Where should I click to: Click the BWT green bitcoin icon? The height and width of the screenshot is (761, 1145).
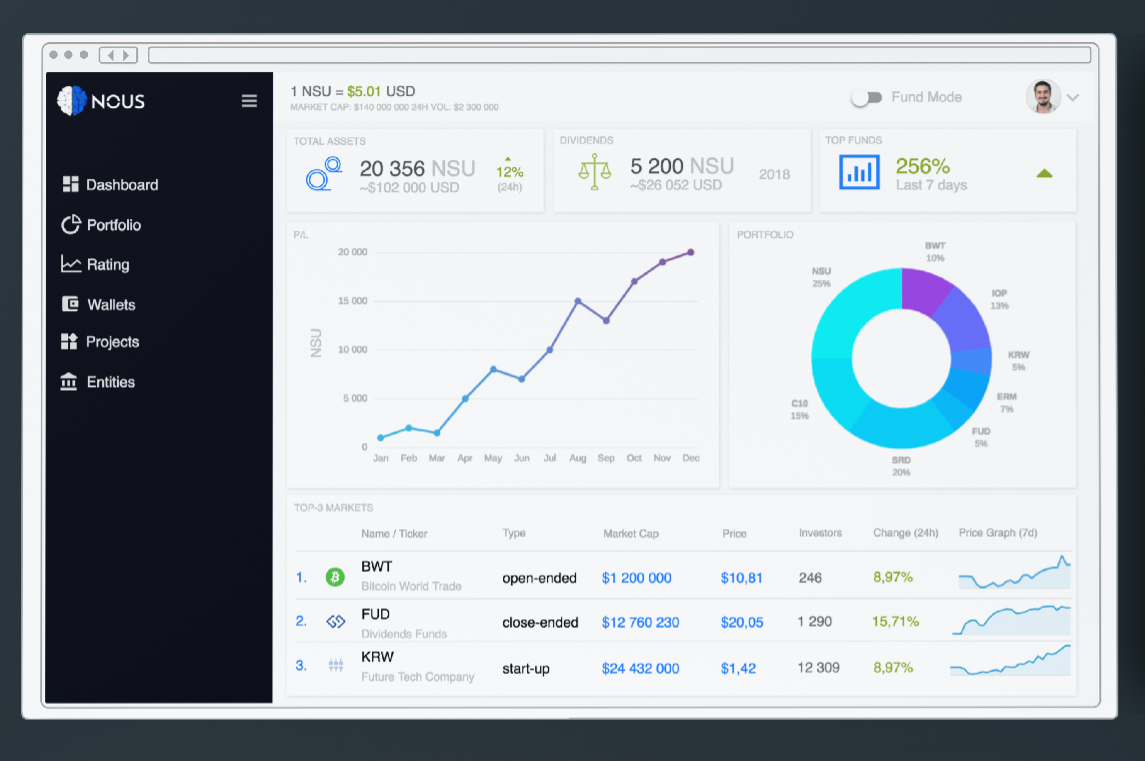tap(335, 578)
